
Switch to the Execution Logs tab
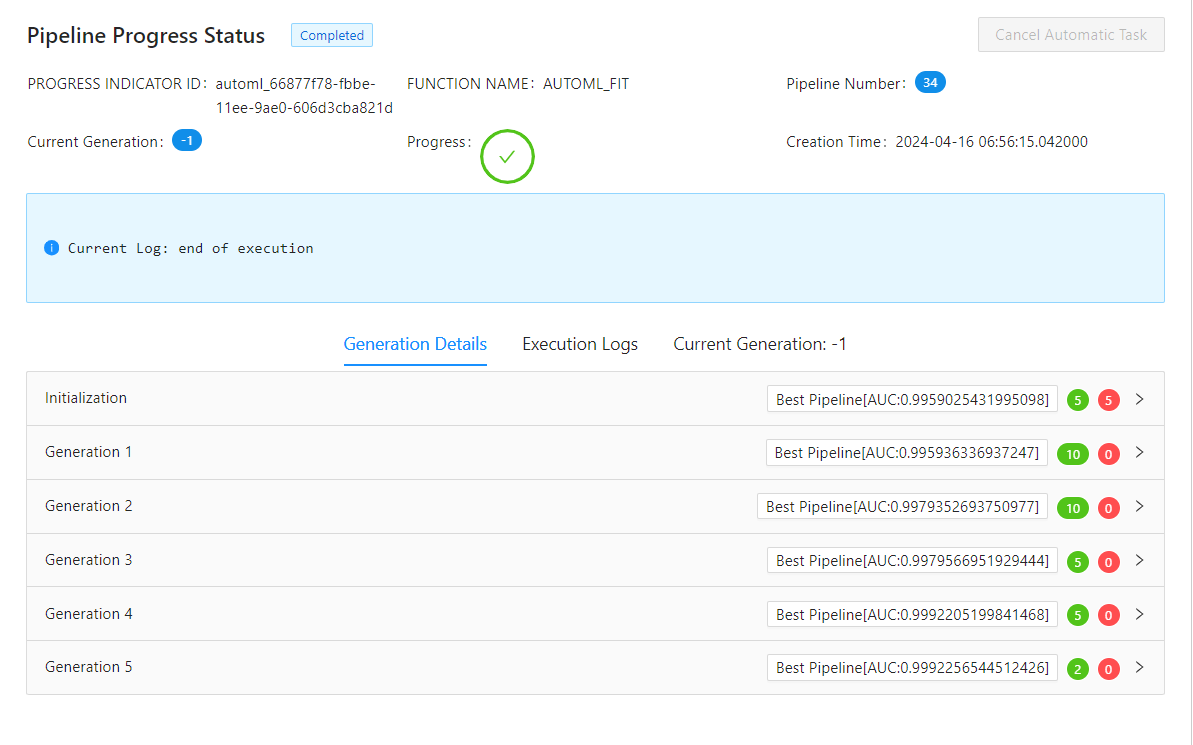[x=580, y=344]
